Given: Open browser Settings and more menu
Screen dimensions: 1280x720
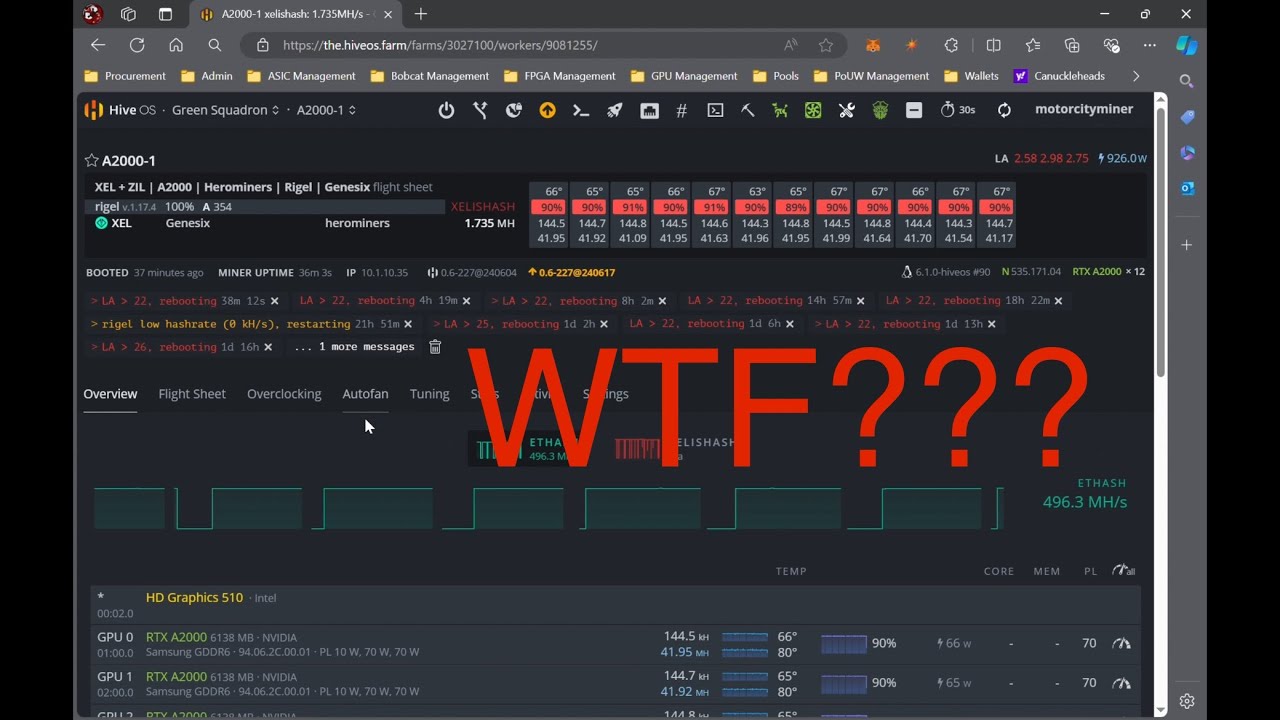Looking at the screenshot, I should click(x=1150, y=45).
